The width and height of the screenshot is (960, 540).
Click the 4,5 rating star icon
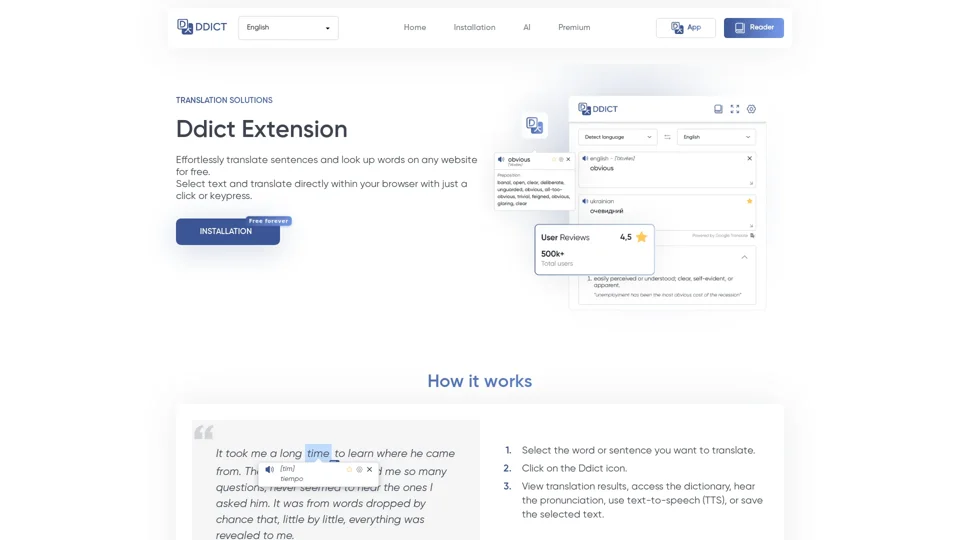coord(641,237)
